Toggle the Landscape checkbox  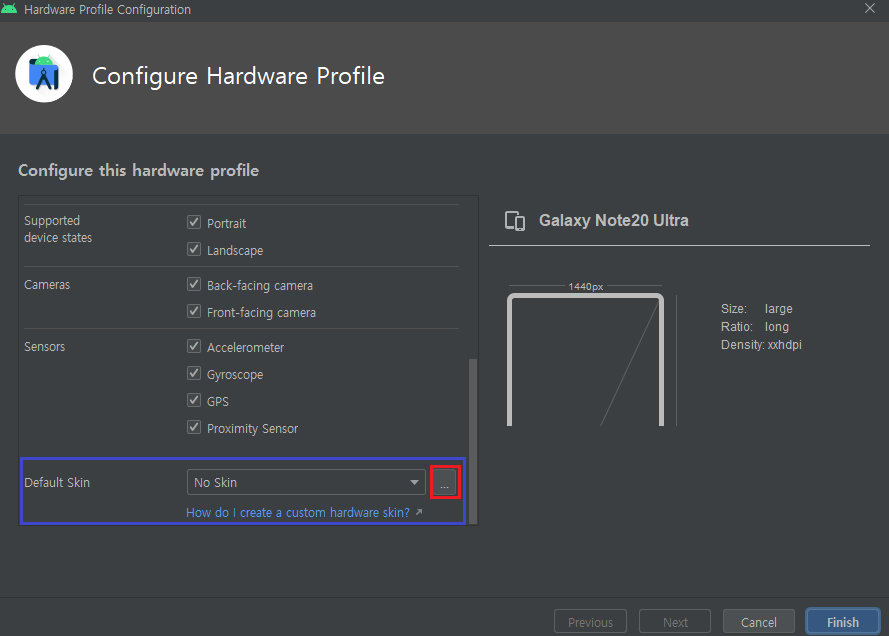(x=194, y=249)
